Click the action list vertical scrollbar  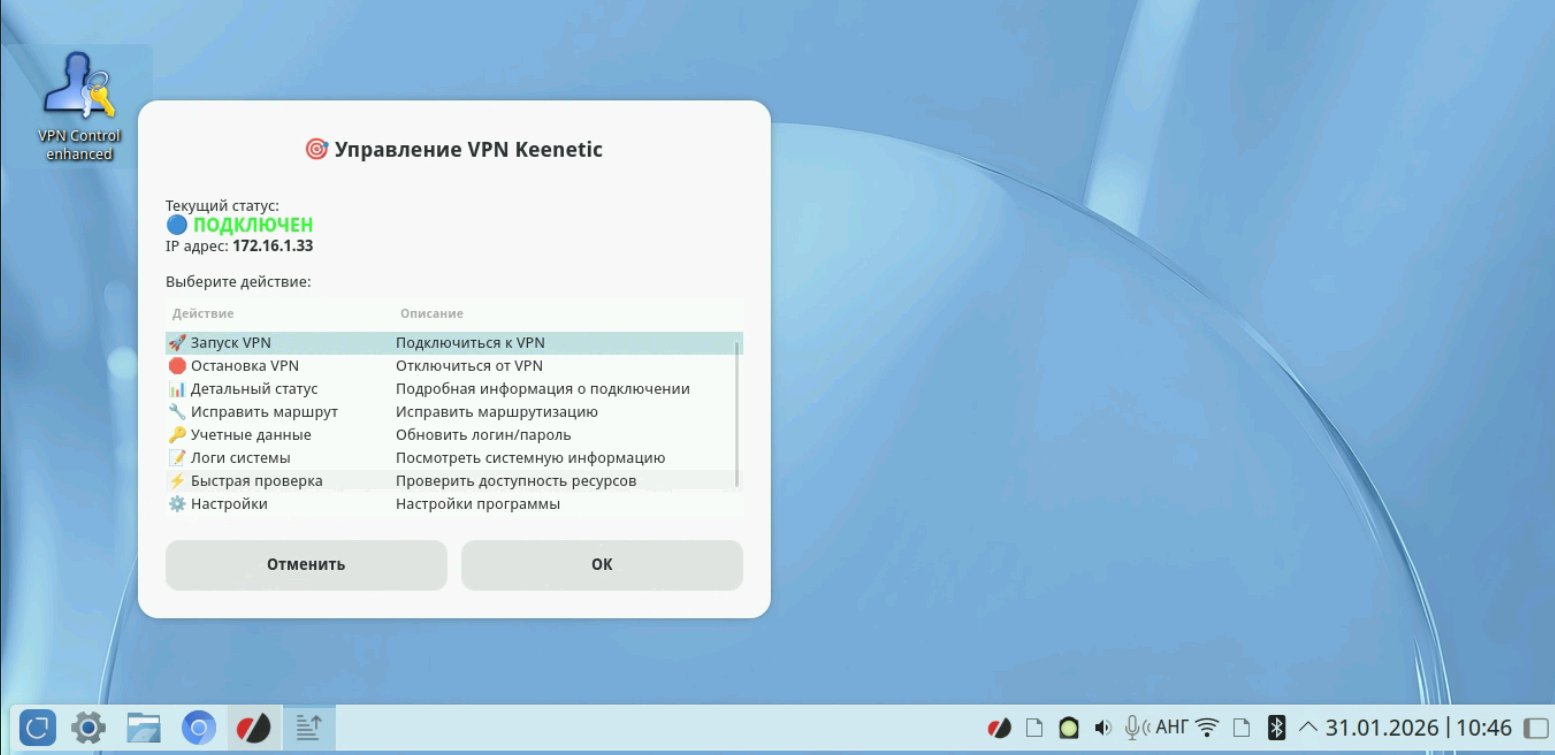[738, 414]
